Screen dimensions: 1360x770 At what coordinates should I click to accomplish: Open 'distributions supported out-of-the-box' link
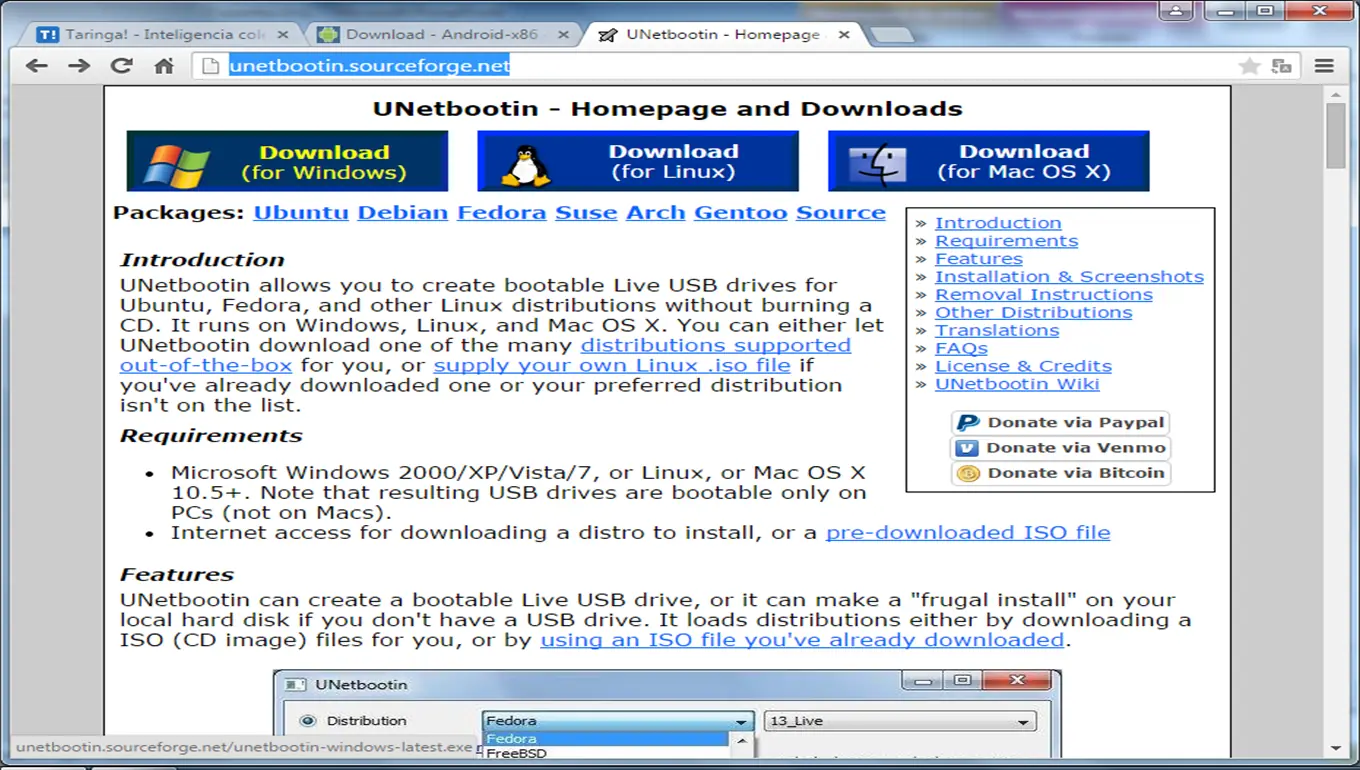[x=716, y=345]
